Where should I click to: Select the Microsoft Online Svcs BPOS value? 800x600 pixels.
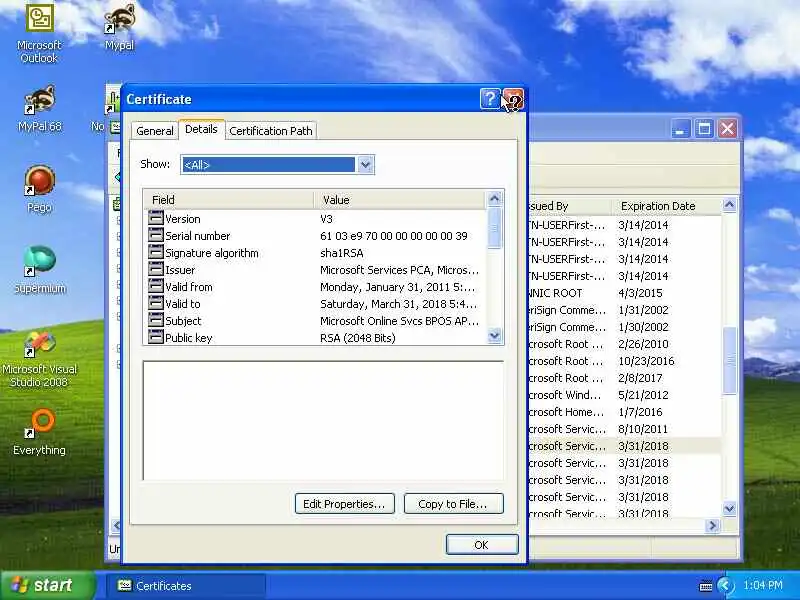pyautogui.click(x=399, y=321)
